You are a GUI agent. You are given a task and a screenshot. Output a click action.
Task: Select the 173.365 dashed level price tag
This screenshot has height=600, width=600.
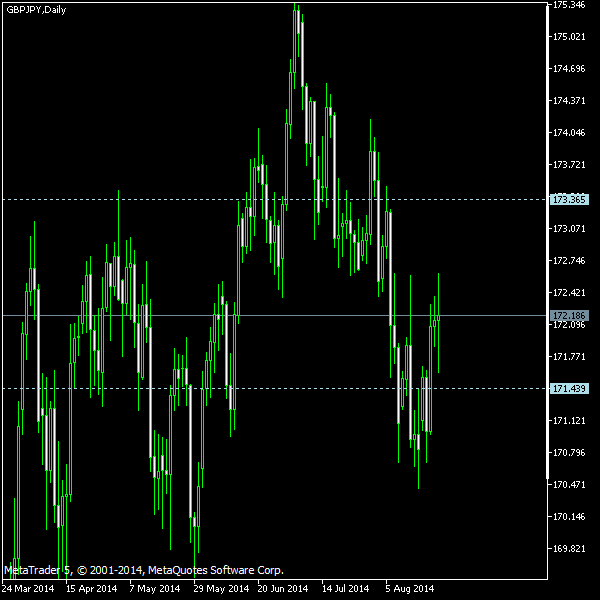coord(569,199)
